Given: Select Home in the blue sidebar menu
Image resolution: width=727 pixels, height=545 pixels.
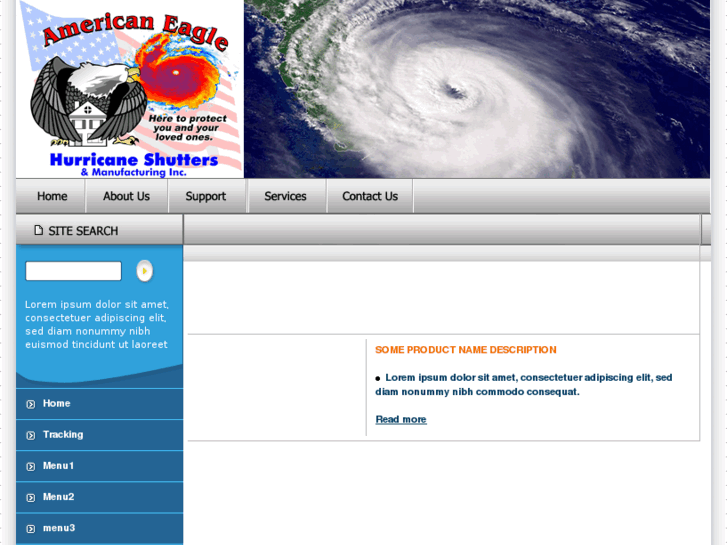Looking at the screenshot, I should click(x=100, y=404).
